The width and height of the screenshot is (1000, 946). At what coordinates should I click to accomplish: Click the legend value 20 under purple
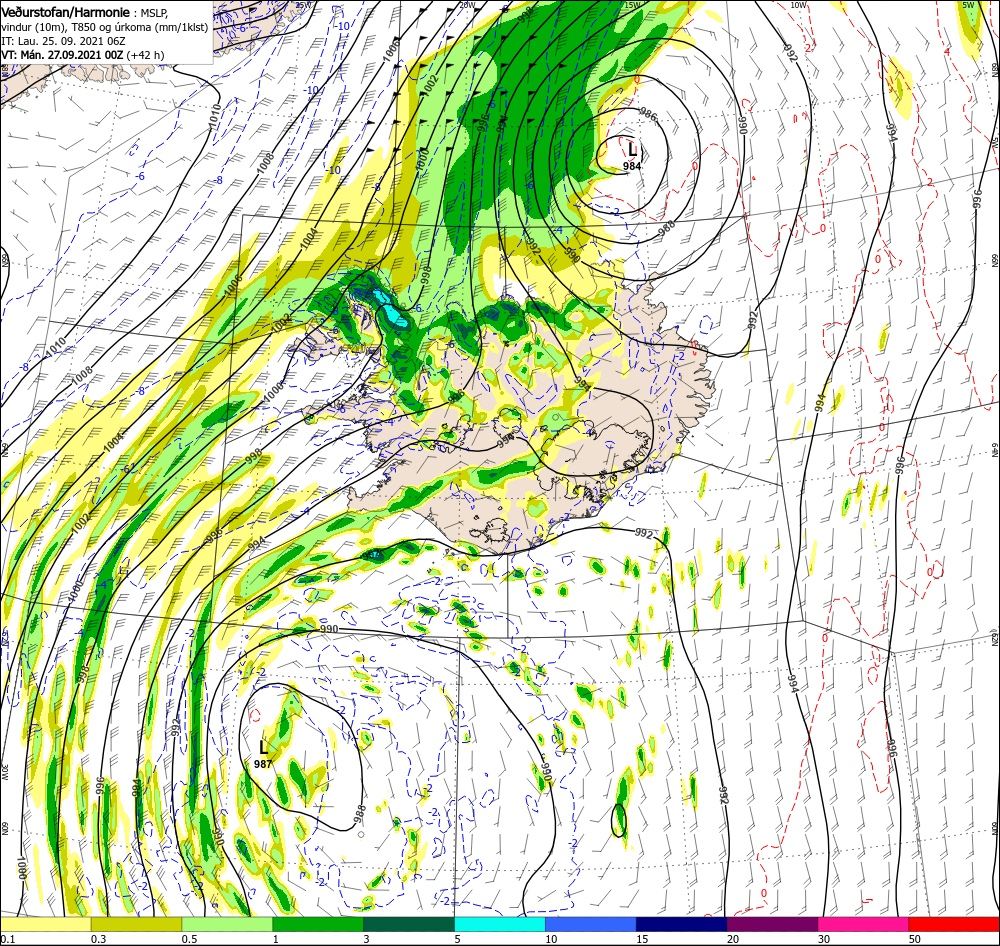[733, 939]
